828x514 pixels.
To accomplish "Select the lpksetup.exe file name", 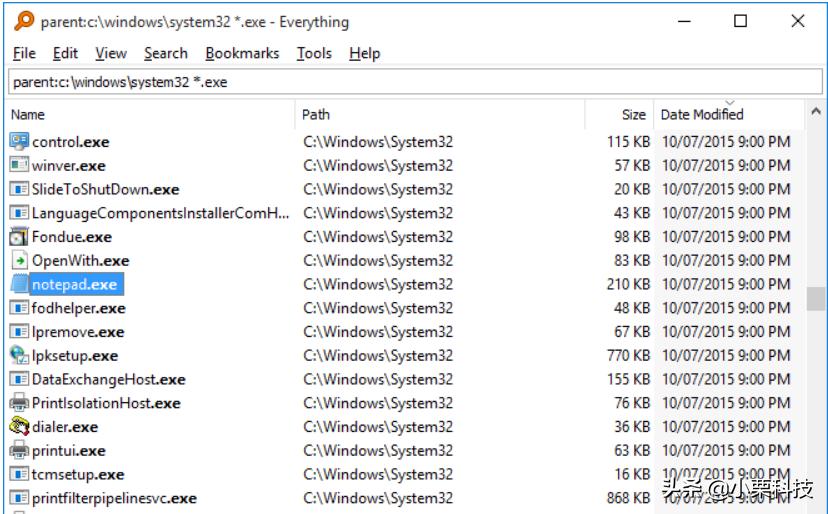I will [x=75, y=356].
